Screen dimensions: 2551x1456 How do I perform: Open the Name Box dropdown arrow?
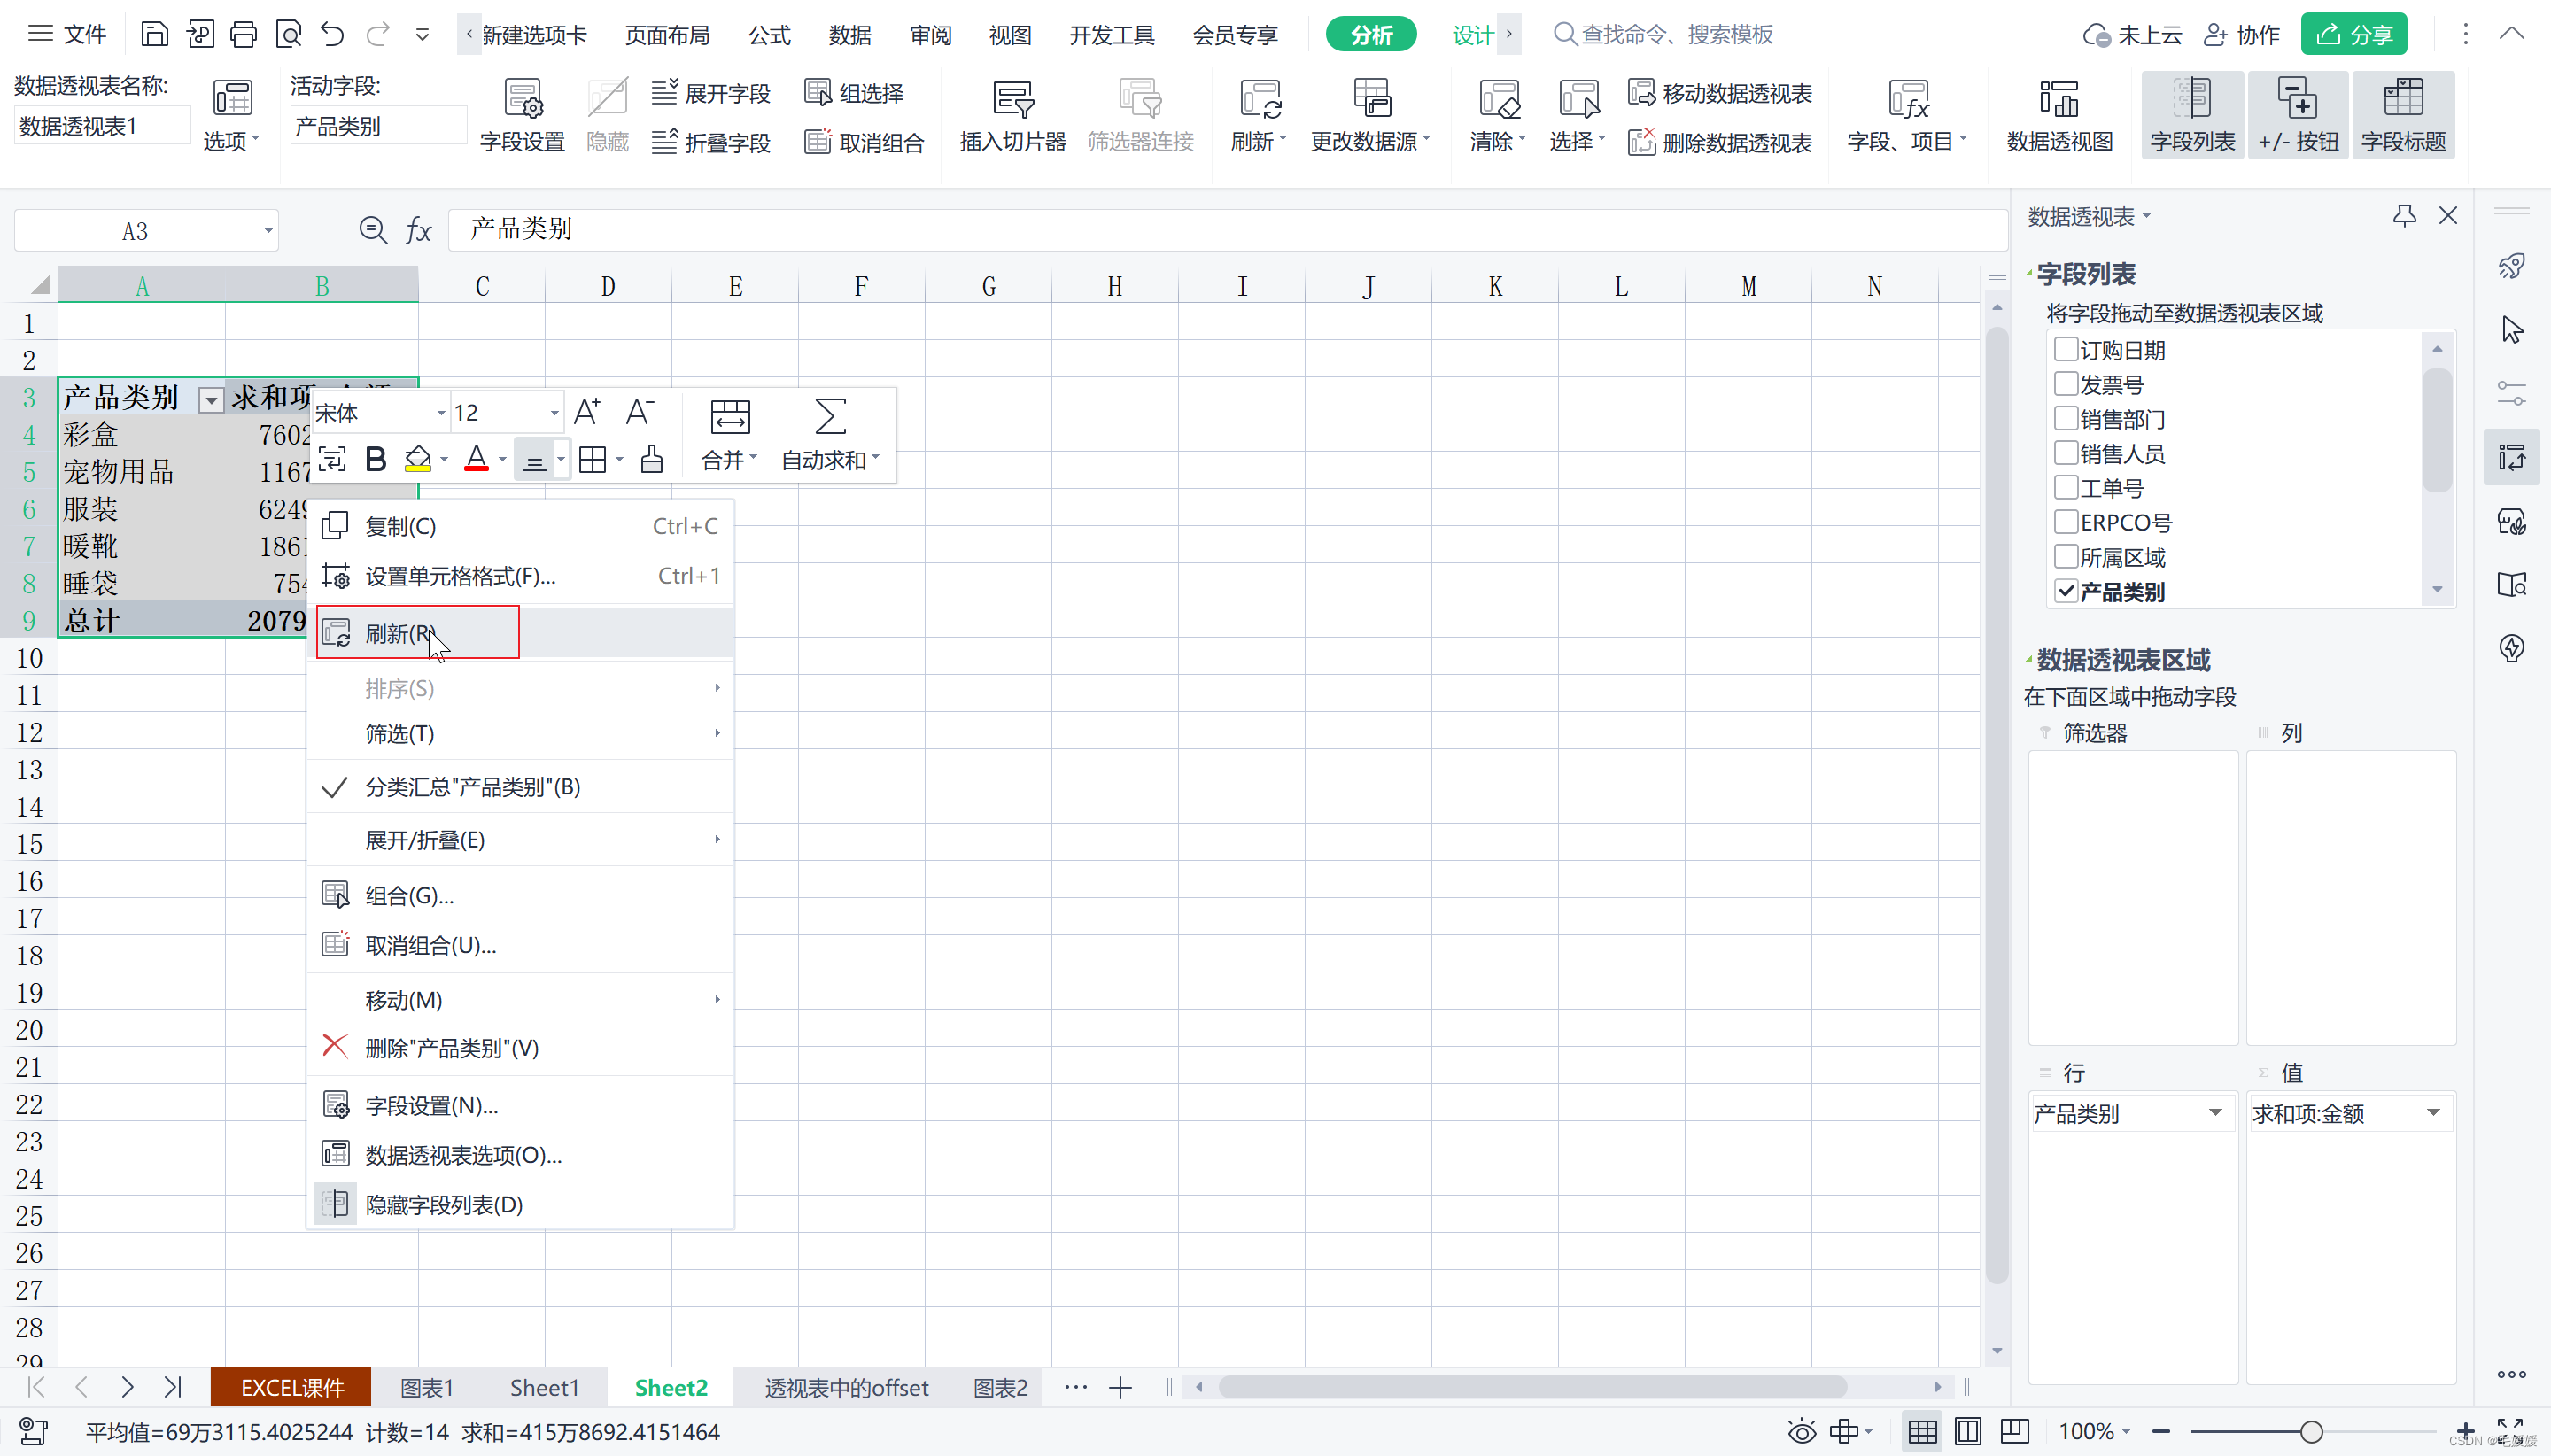click(267, 231)
